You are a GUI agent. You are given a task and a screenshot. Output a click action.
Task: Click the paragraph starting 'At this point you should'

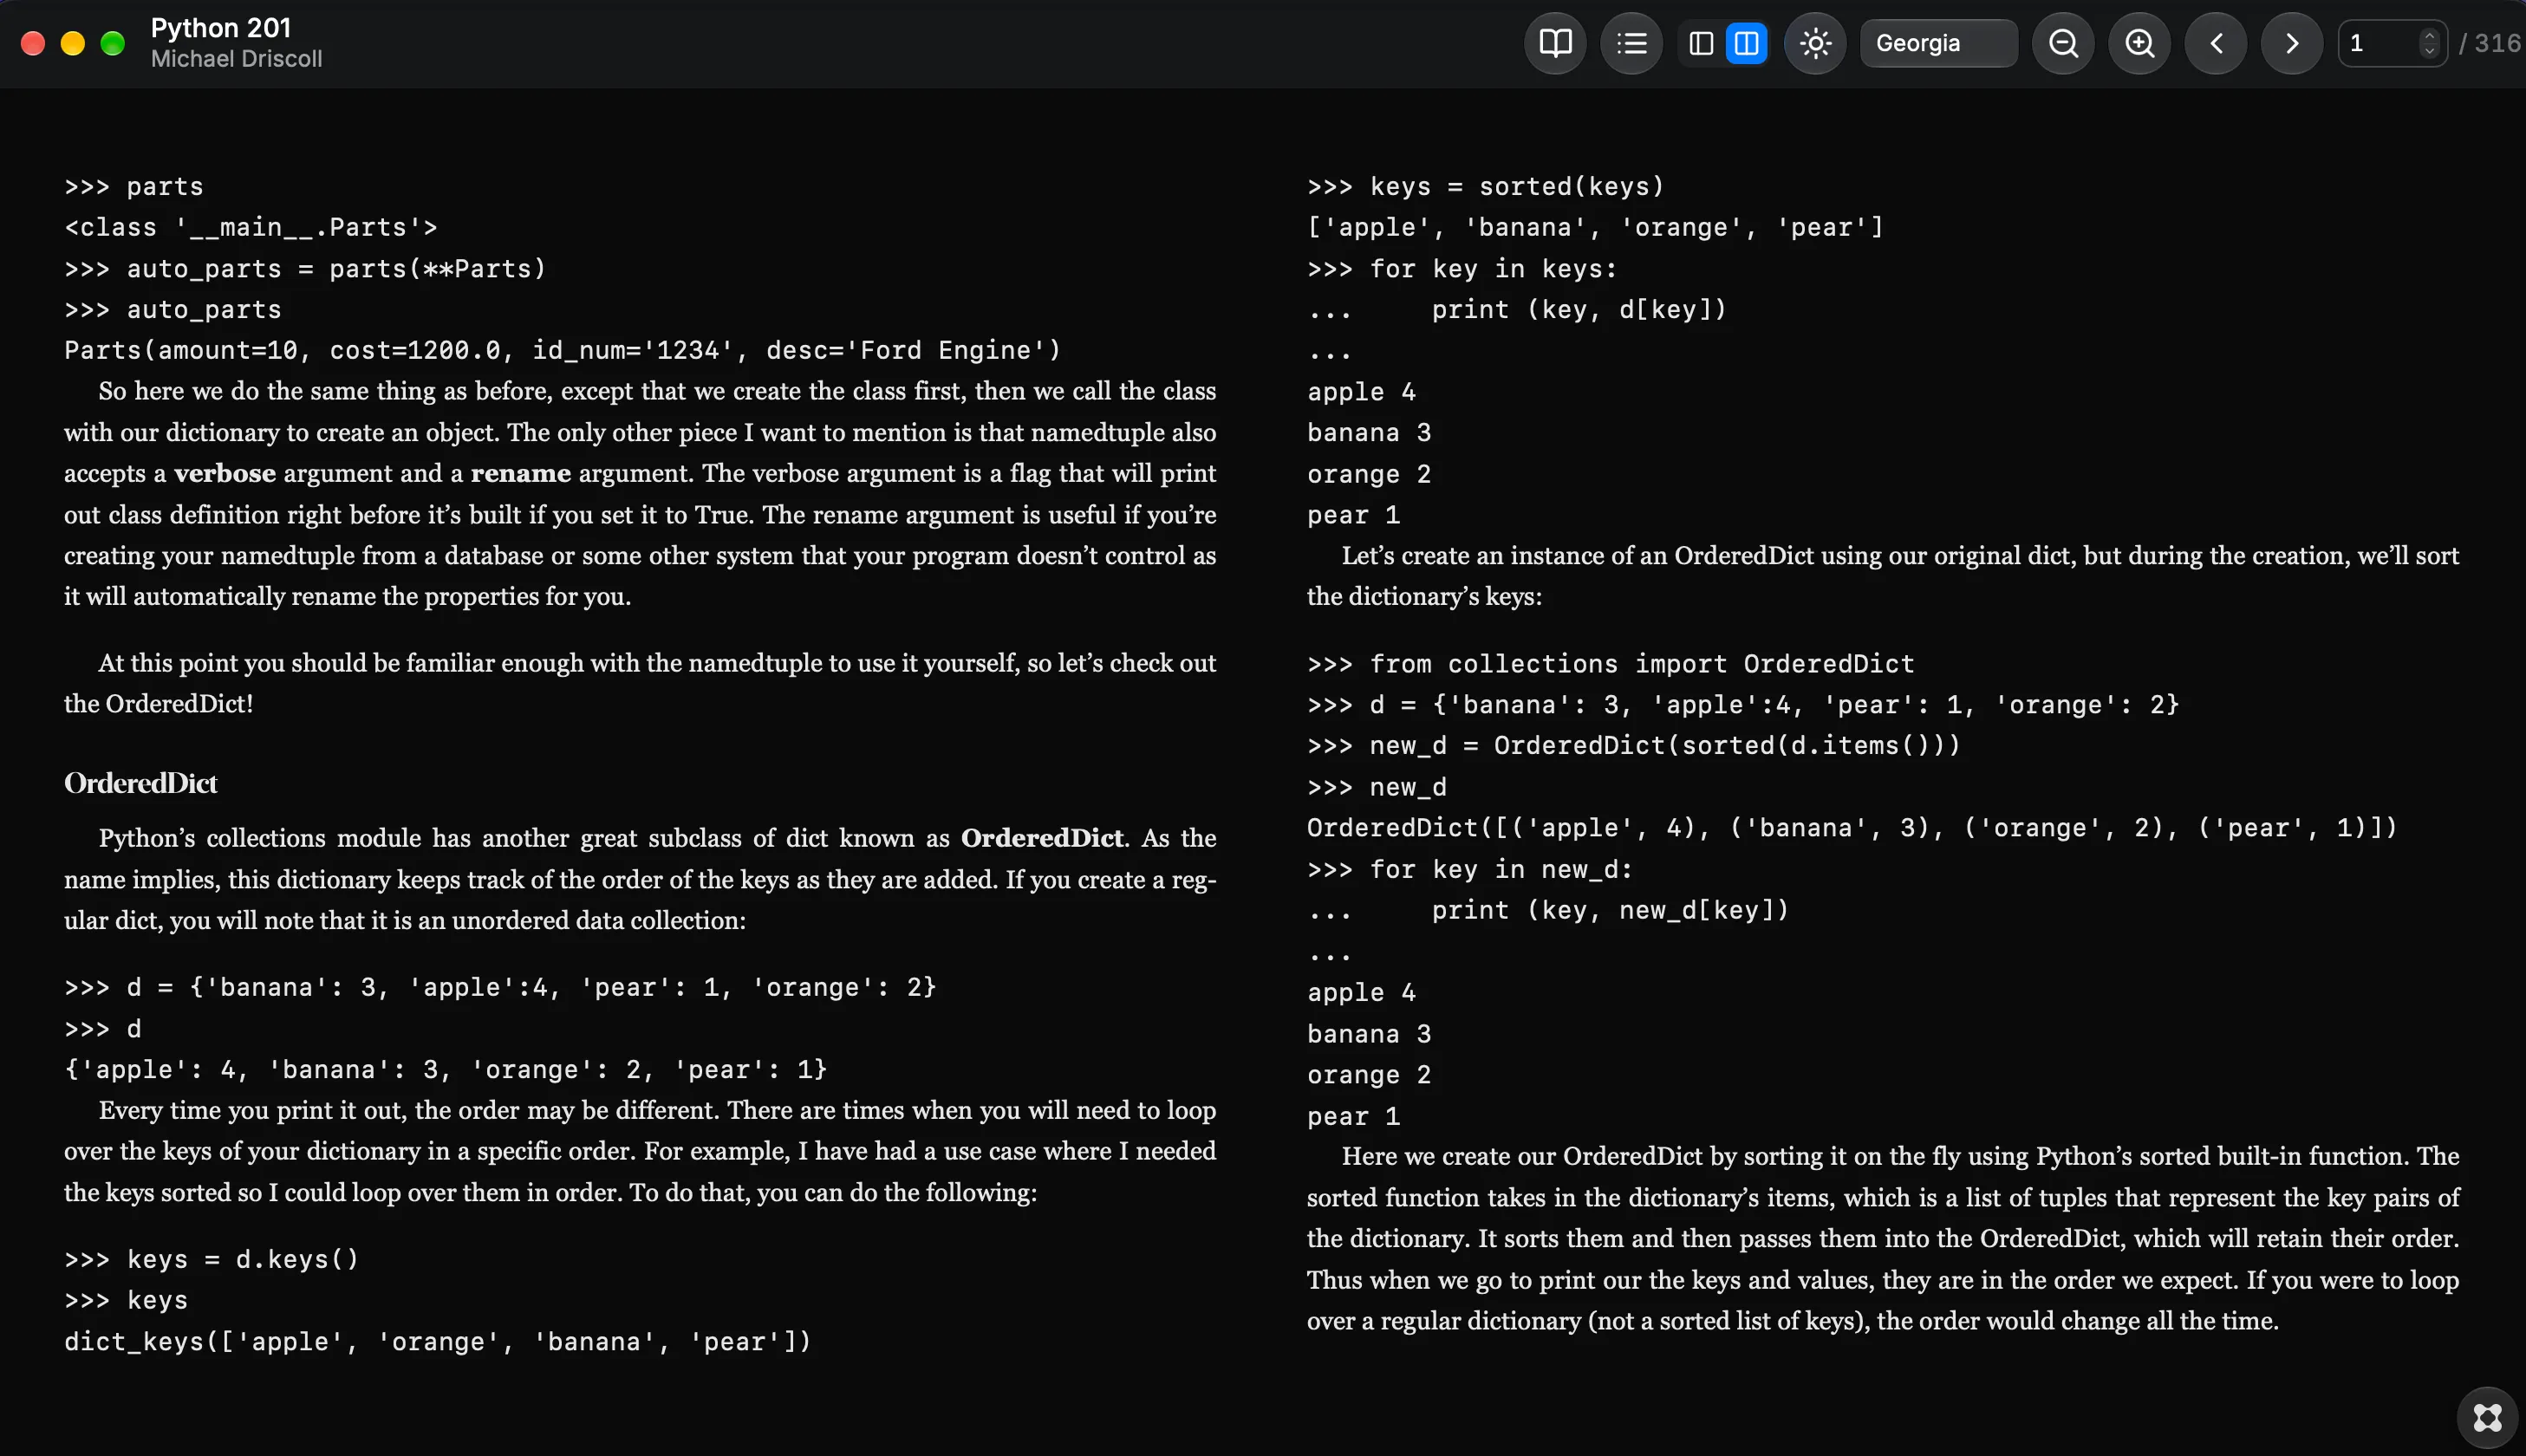click(x=640, y=683)
